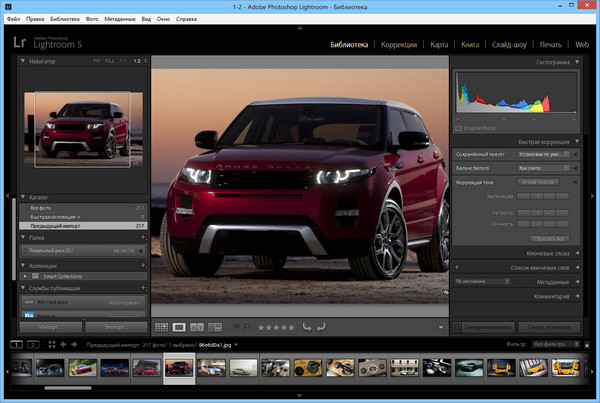Set navigator zoom to FILL

point(109,62)
